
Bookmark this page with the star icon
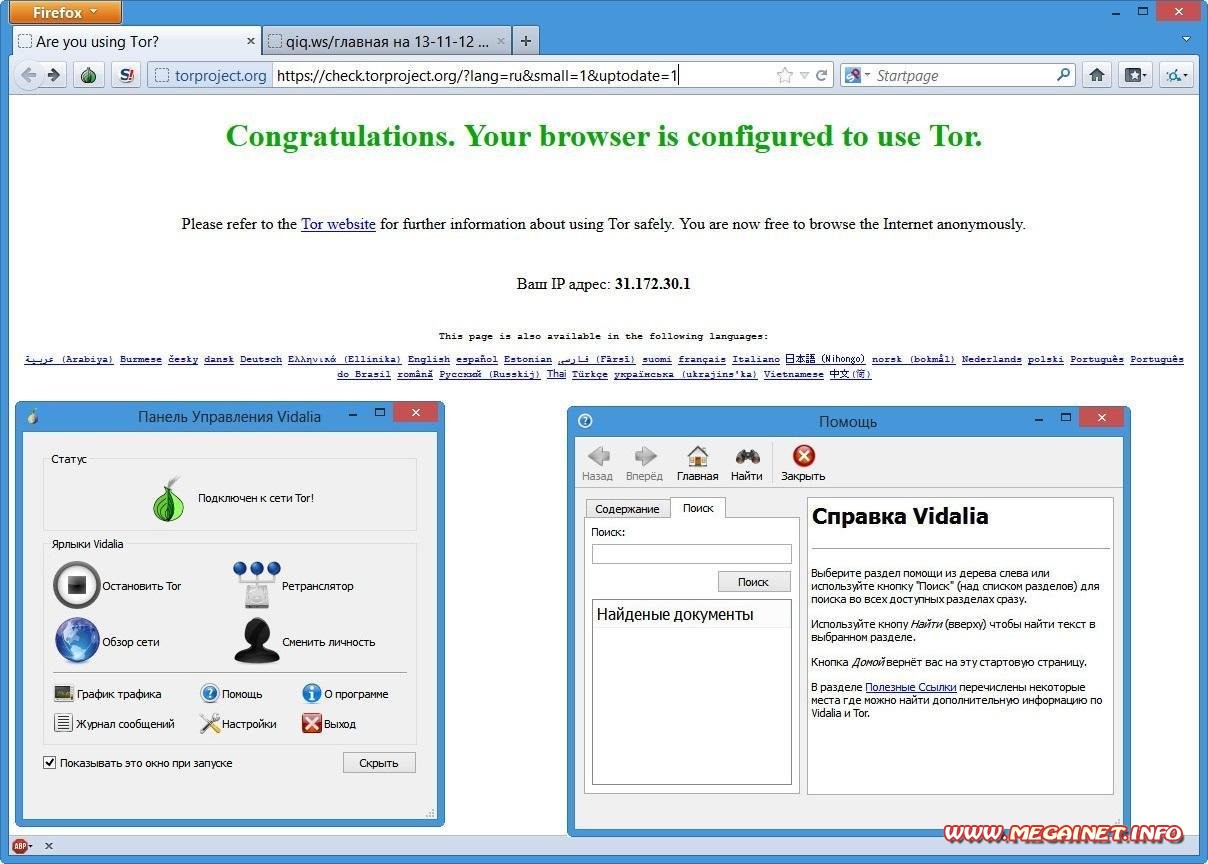[785, 75]
